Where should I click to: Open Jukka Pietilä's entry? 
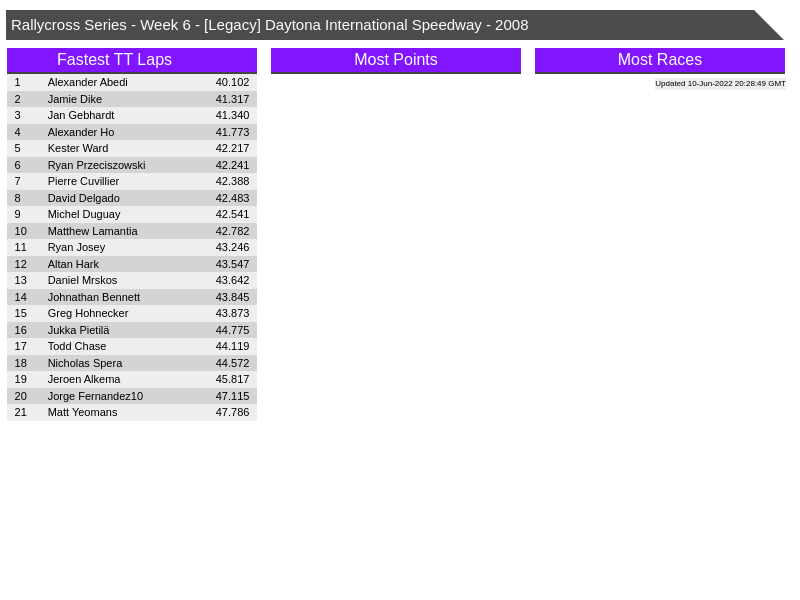click(x=79, y=330)
